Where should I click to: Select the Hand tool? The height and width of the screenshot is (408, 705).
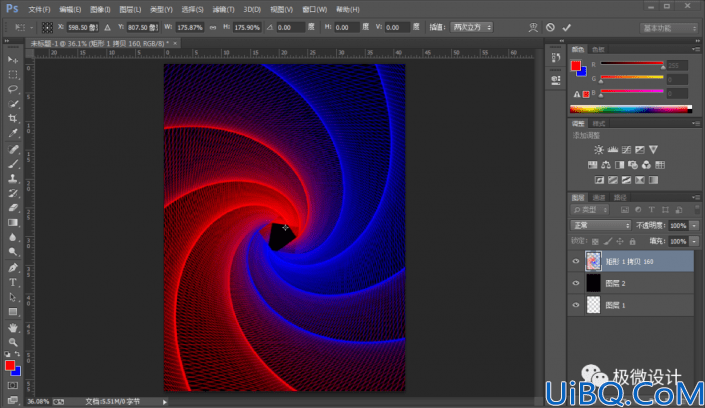(13, 328)
